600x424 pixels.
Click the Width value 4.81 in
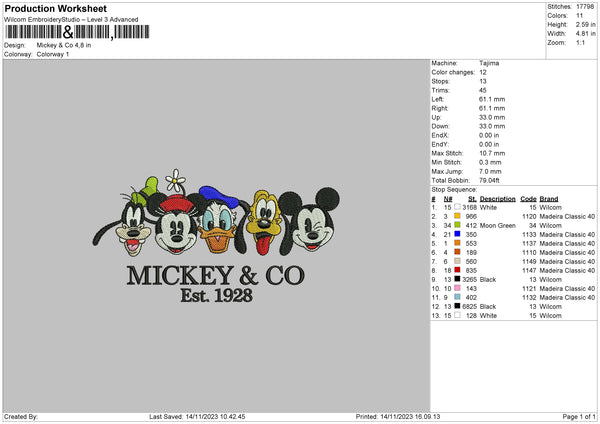(585, 34)
